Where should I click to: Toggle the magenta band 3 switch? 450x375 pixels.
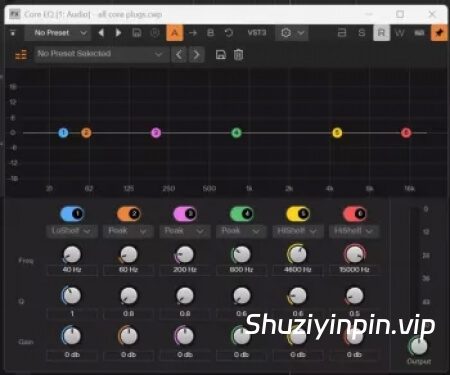coord(185,214)
